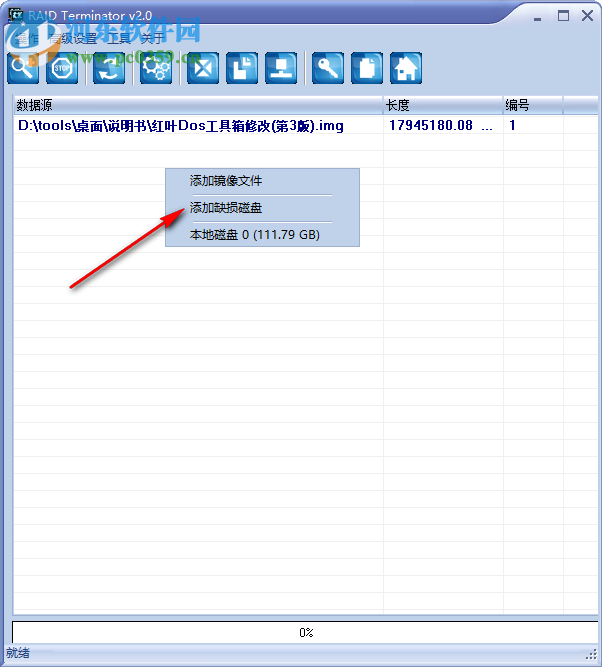Screen dimensions: 602x667
Task: Choose 添加缺损磁盘 from context menu
Action: (262, 208)
